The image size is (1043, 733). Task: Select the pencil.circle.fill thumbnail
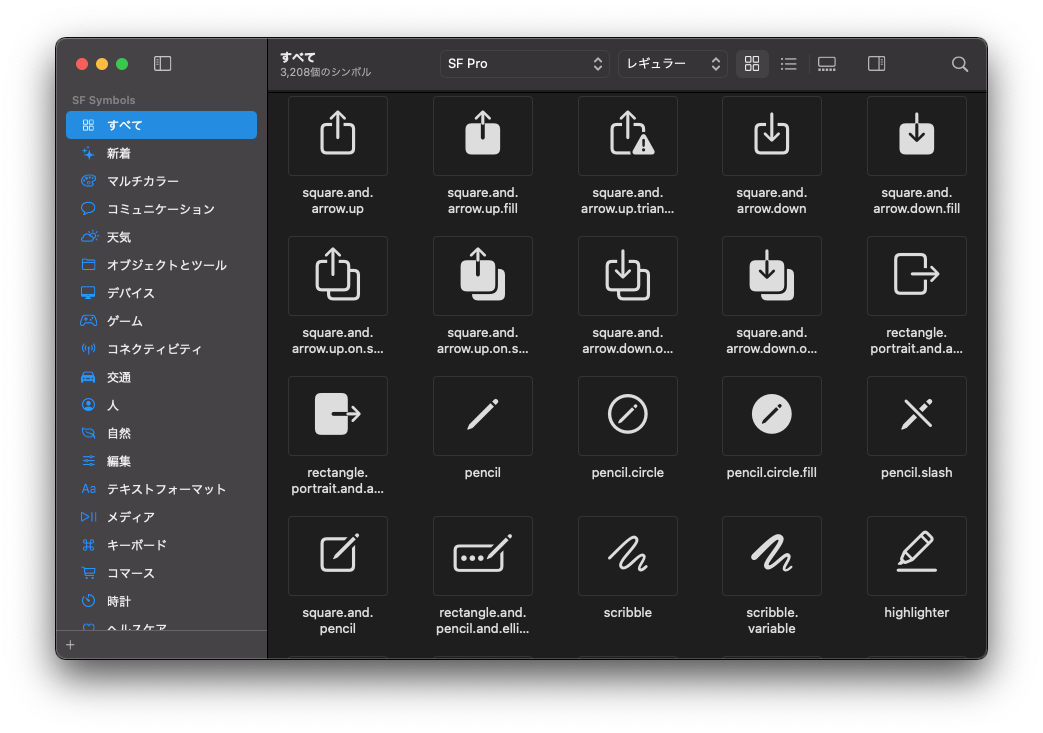pos(771,416)
